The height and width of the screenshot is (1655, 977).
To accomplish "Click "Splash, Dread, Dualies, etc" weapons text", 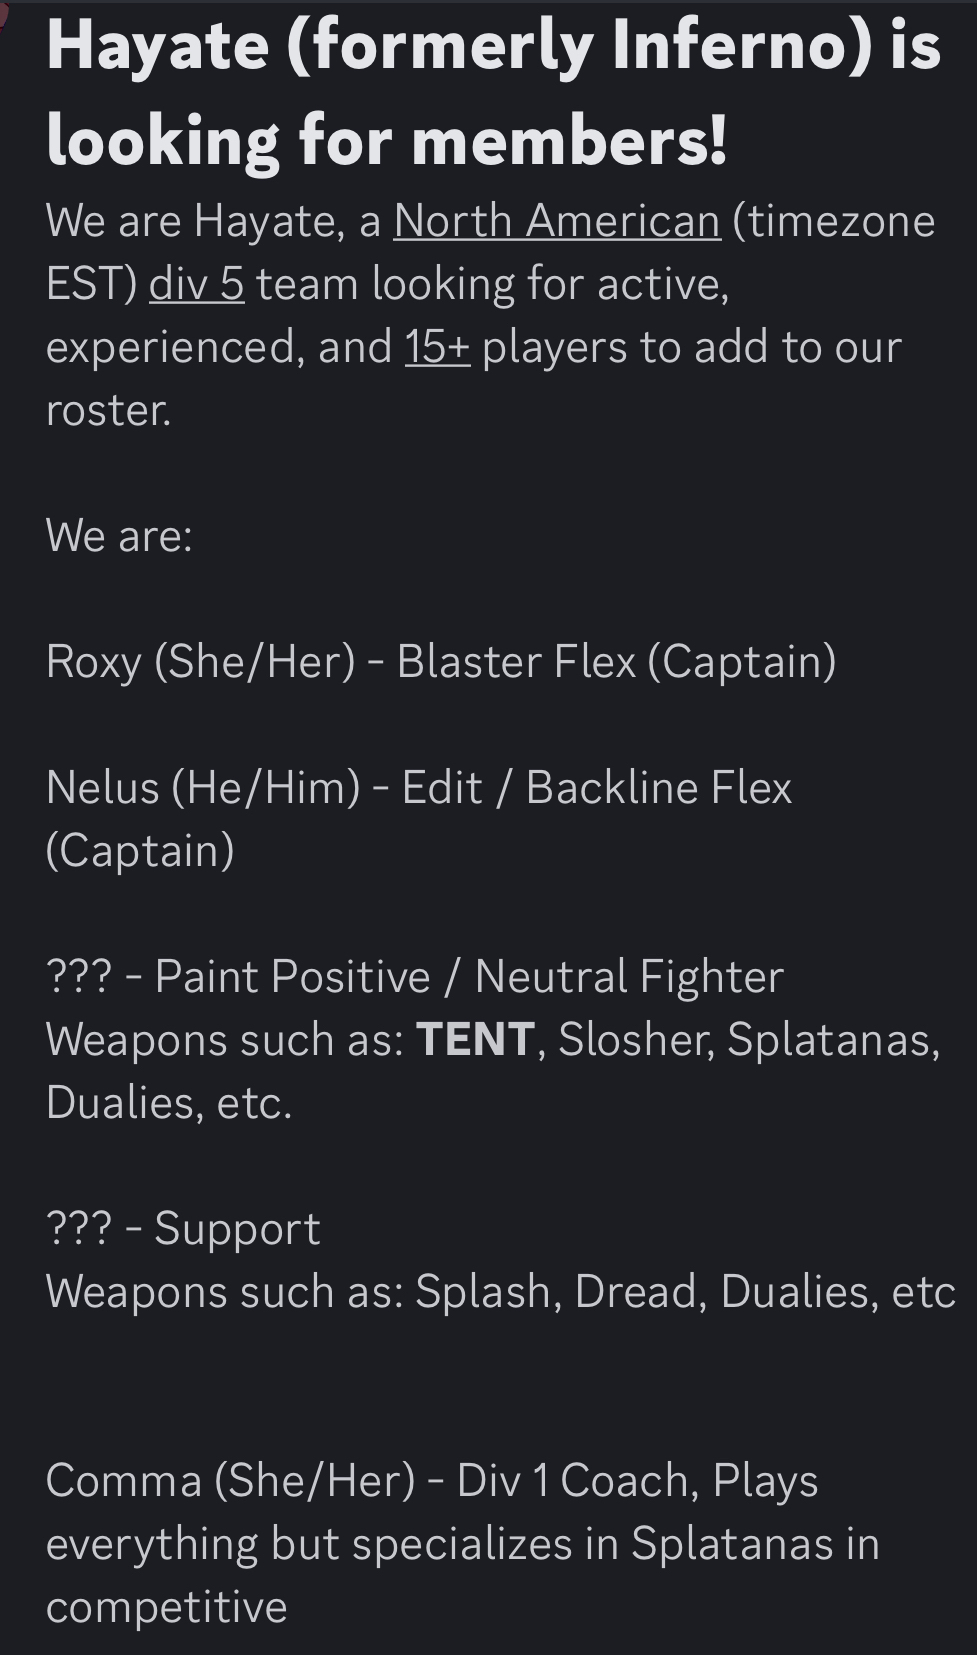I will pyautogui.click(x=685, y=1292).
